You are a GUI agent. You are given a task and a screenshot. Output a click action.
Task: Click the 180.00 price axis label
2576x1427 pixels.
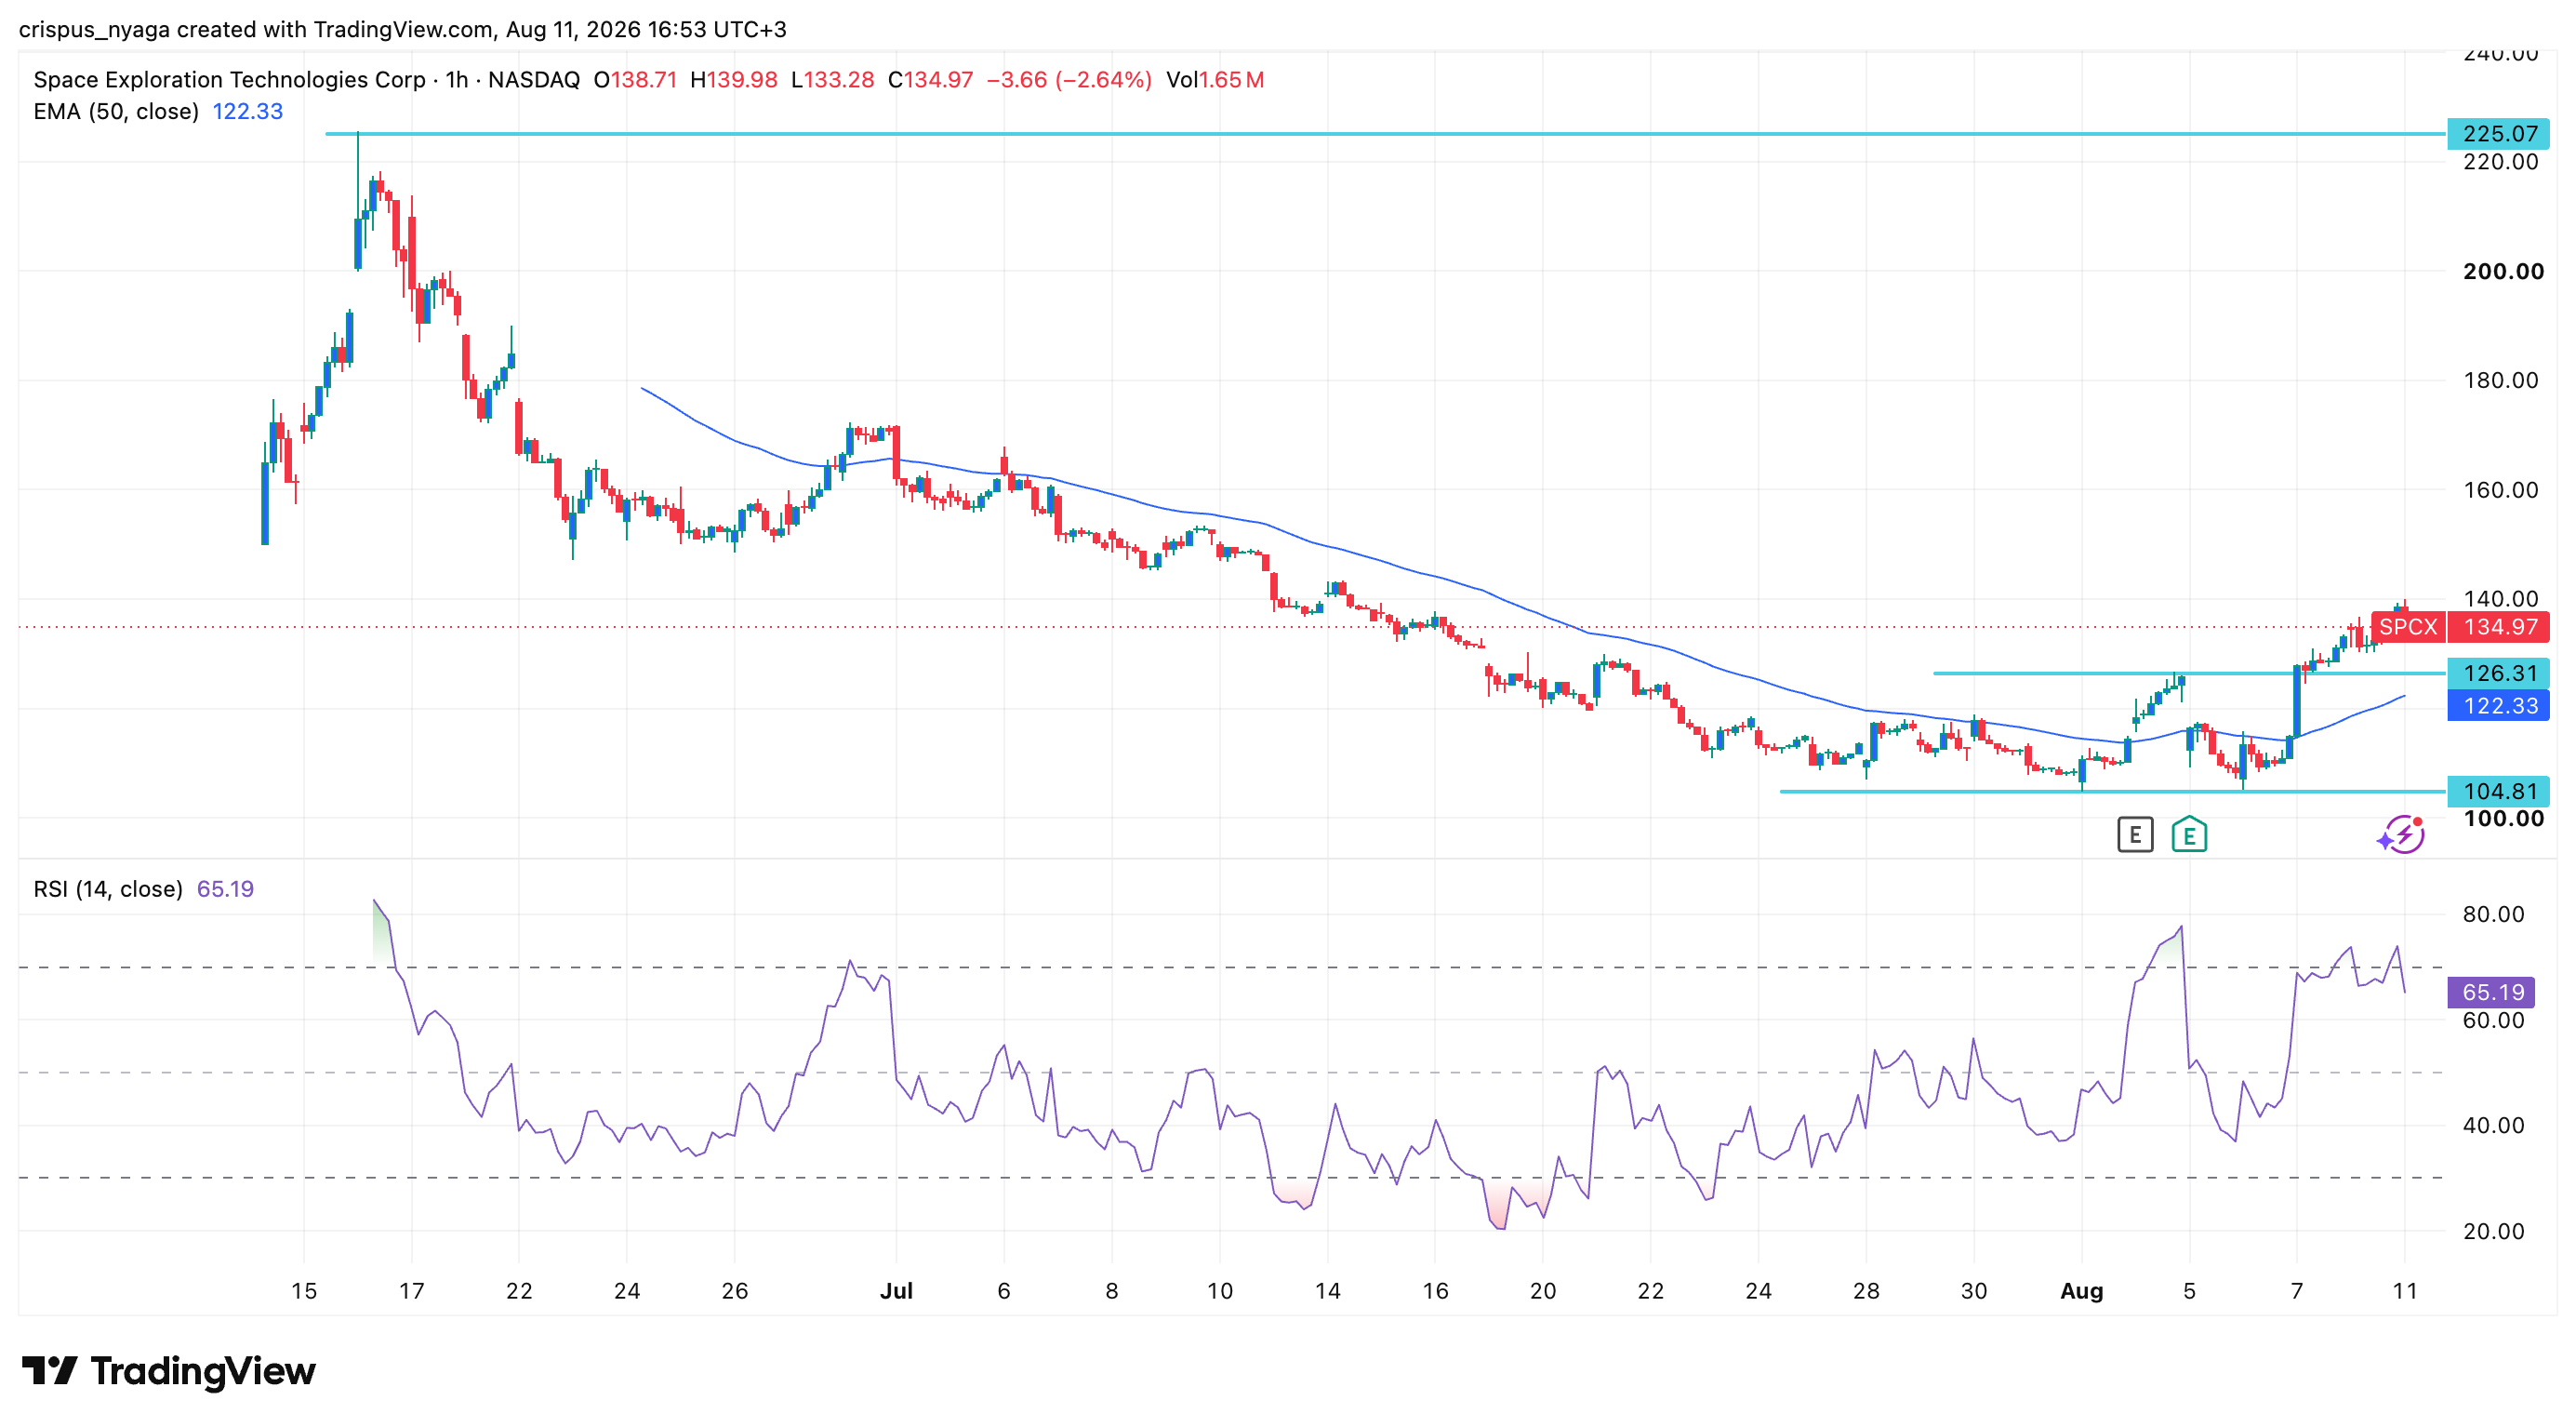point(2500,380)
